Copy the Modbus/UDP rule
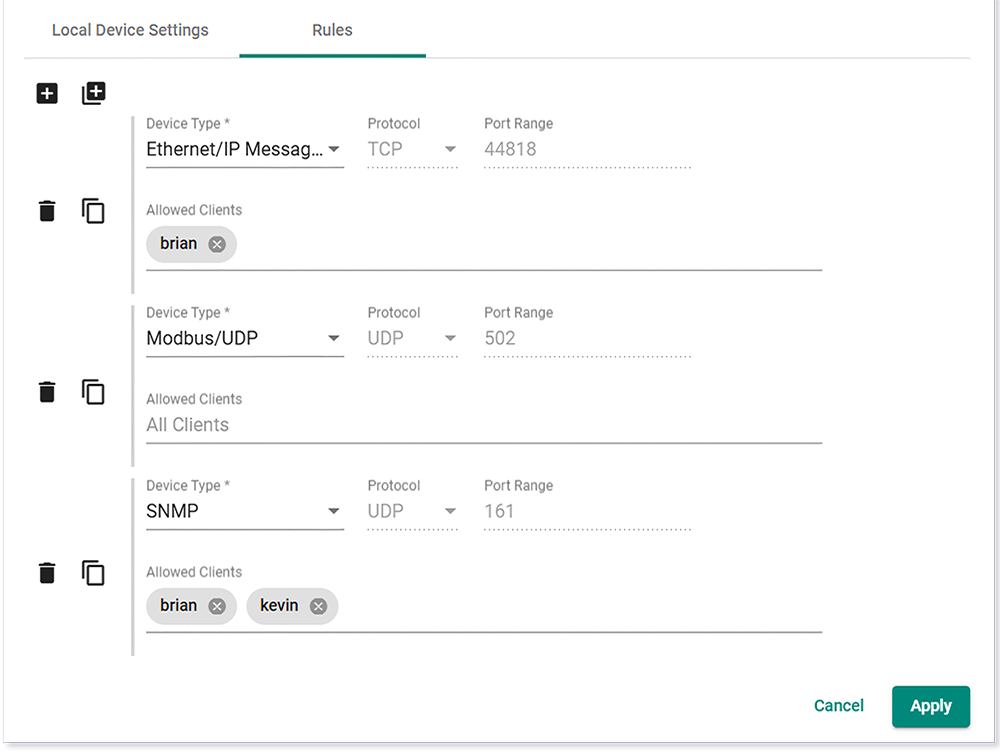1000x754 pixels. click(93, 391)
